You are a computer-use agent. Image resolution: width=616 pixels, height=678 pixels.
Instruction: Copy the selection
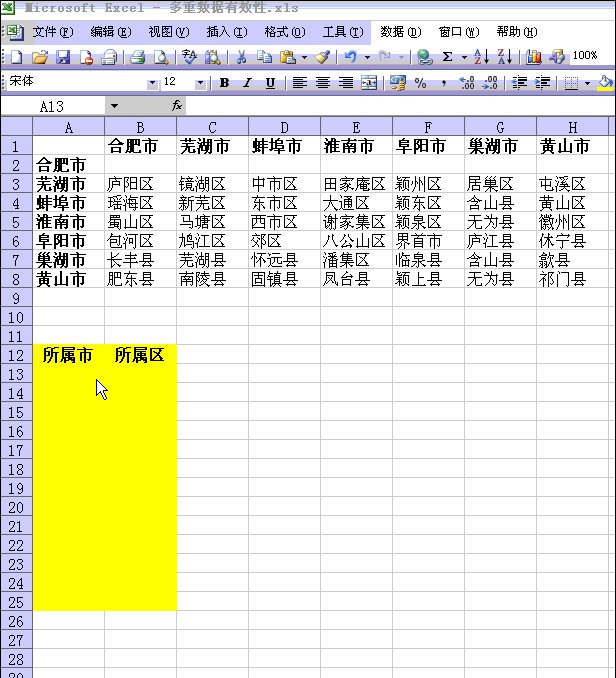point(264,57)
